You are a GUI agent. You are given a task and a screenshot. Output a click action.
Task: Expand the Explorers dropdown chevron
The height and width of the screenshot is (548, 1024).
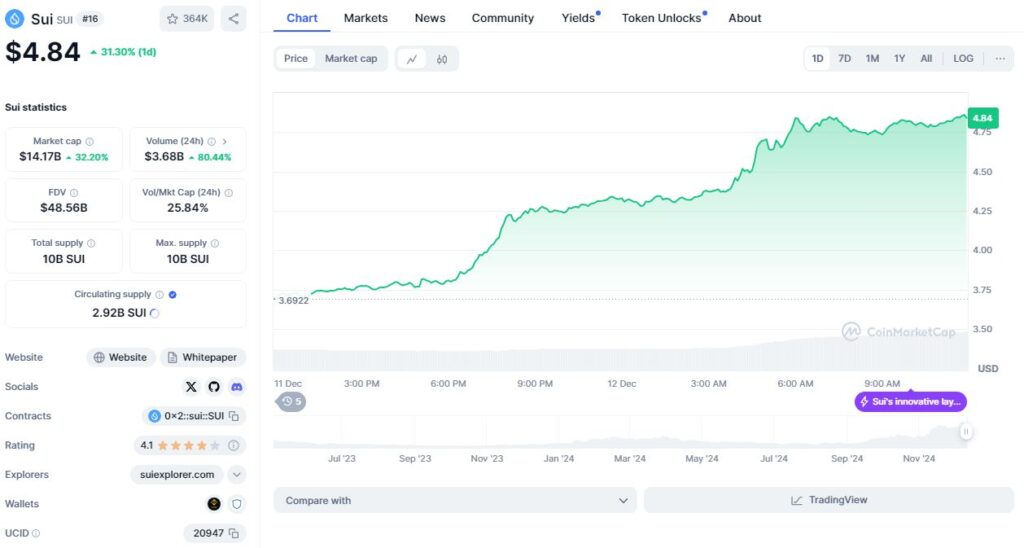click(236, 475)
